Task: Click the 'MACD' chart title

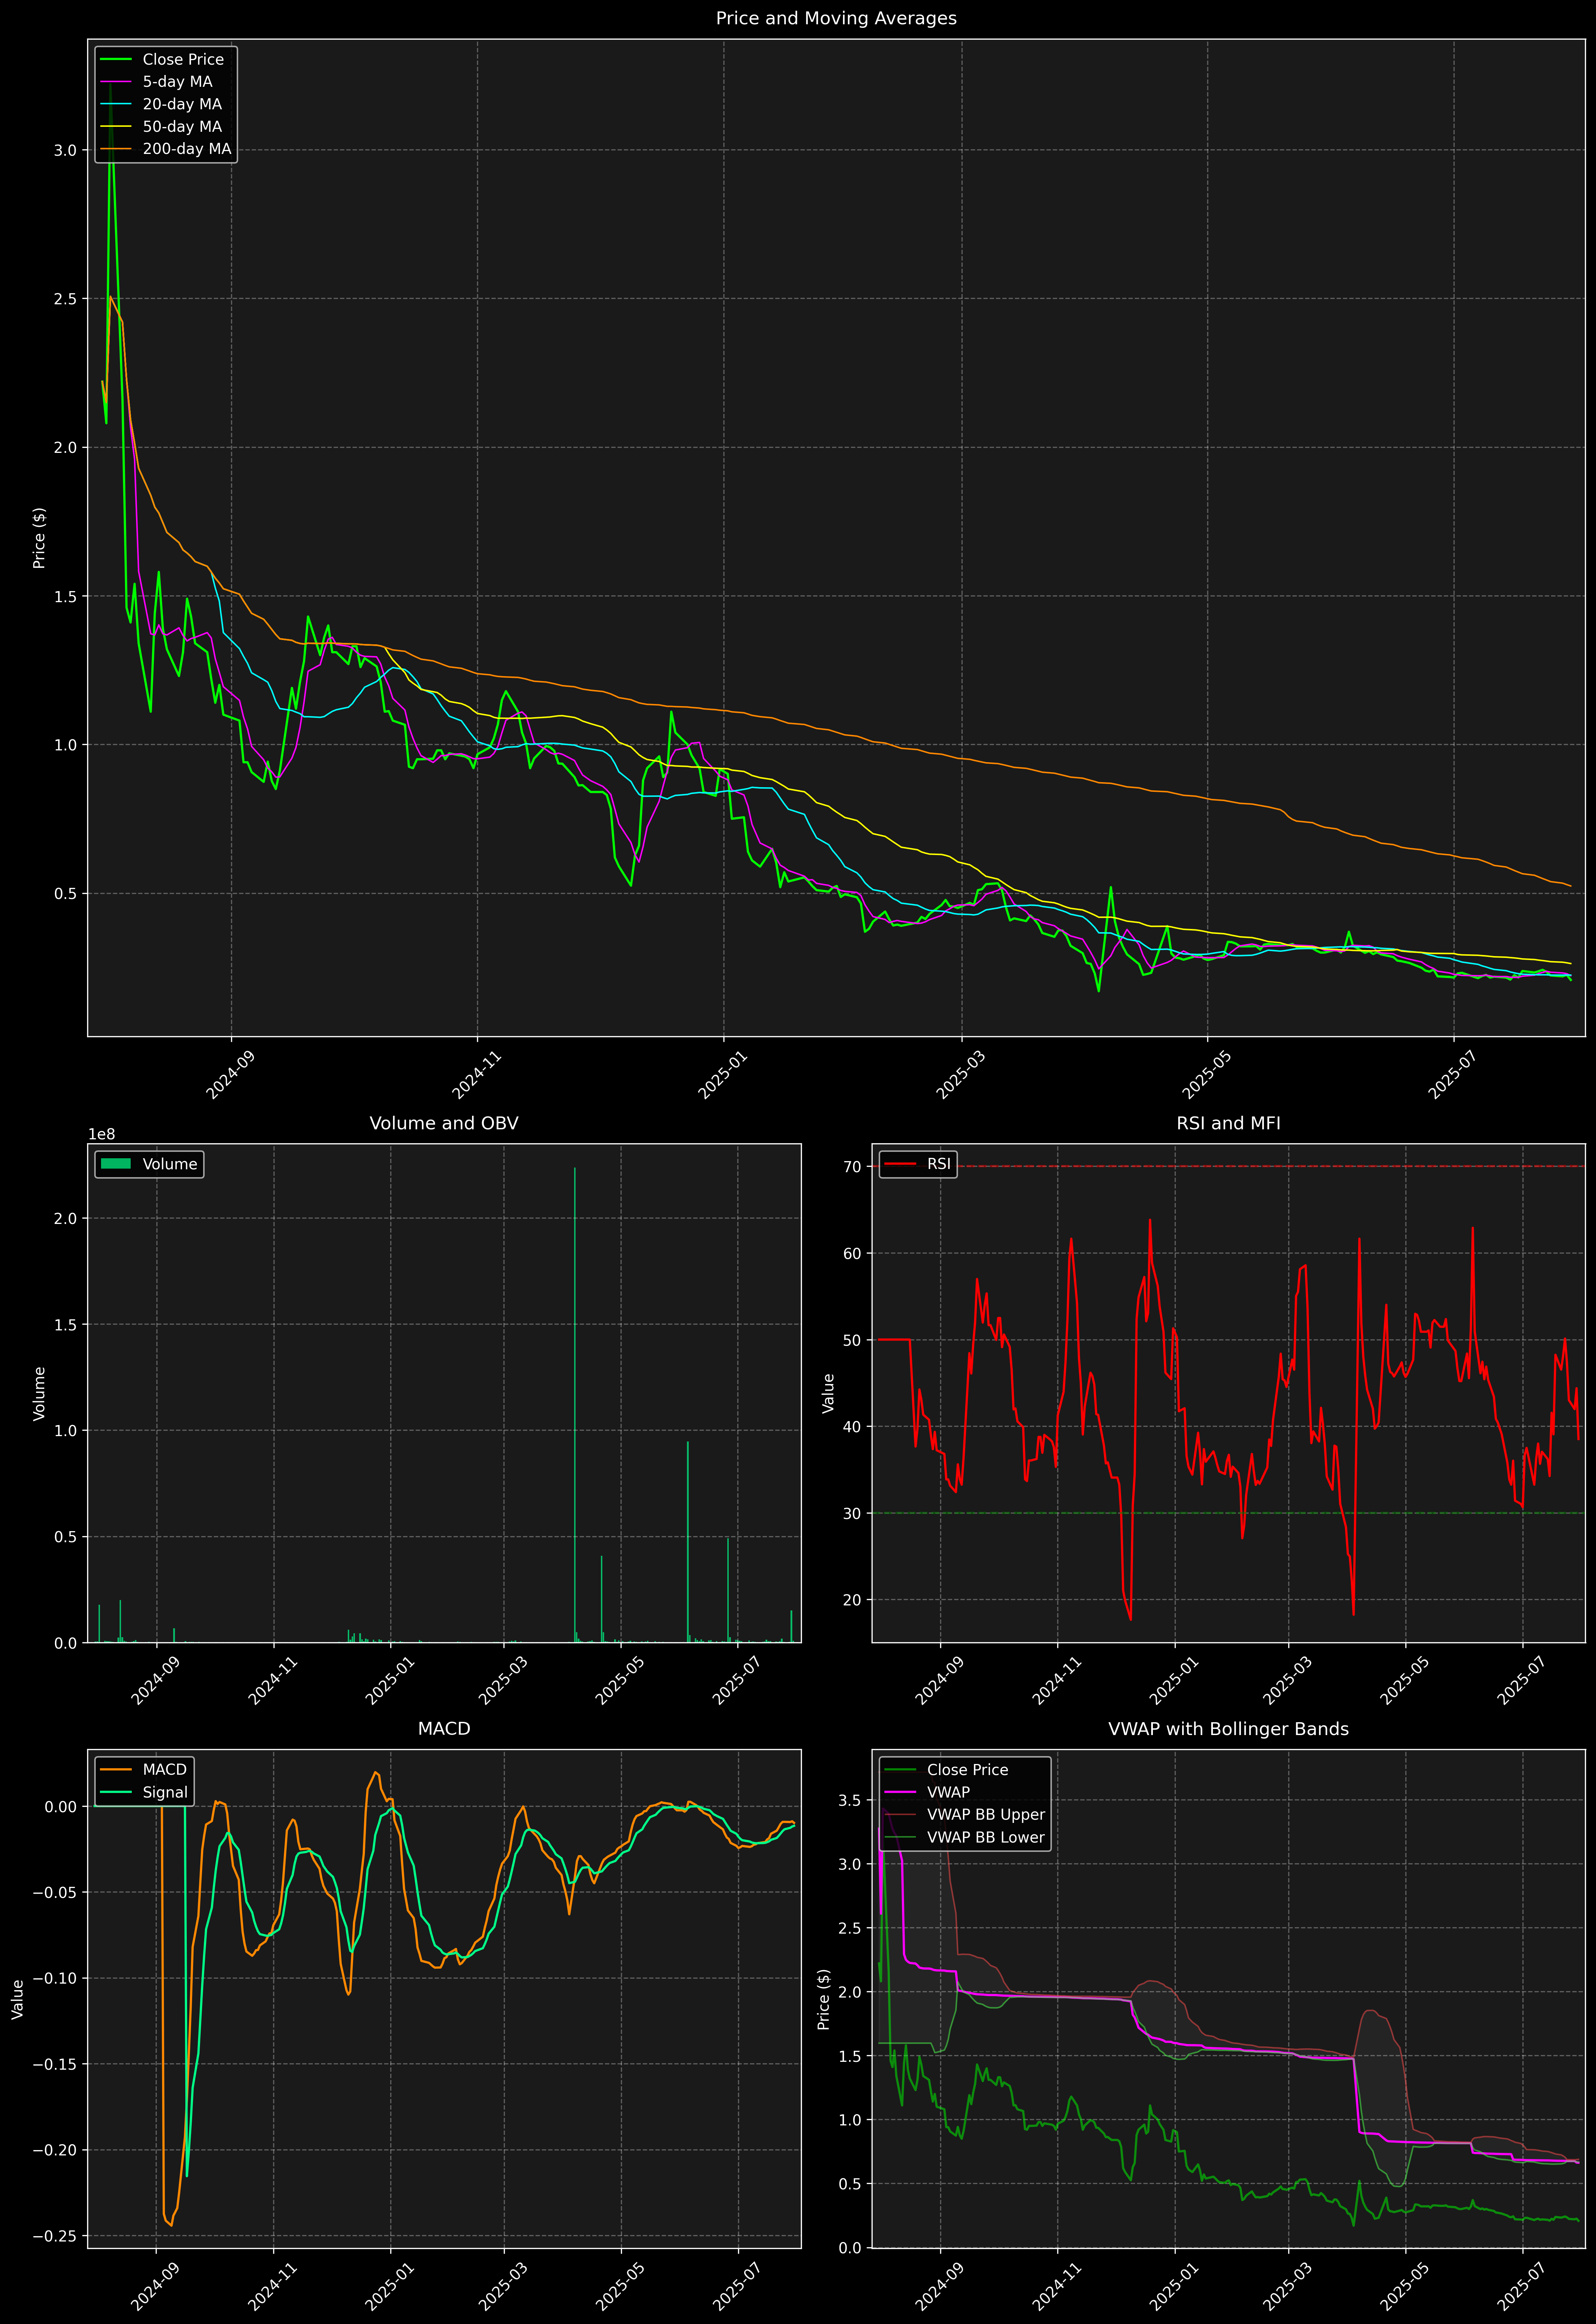Action: point(444,1729)
